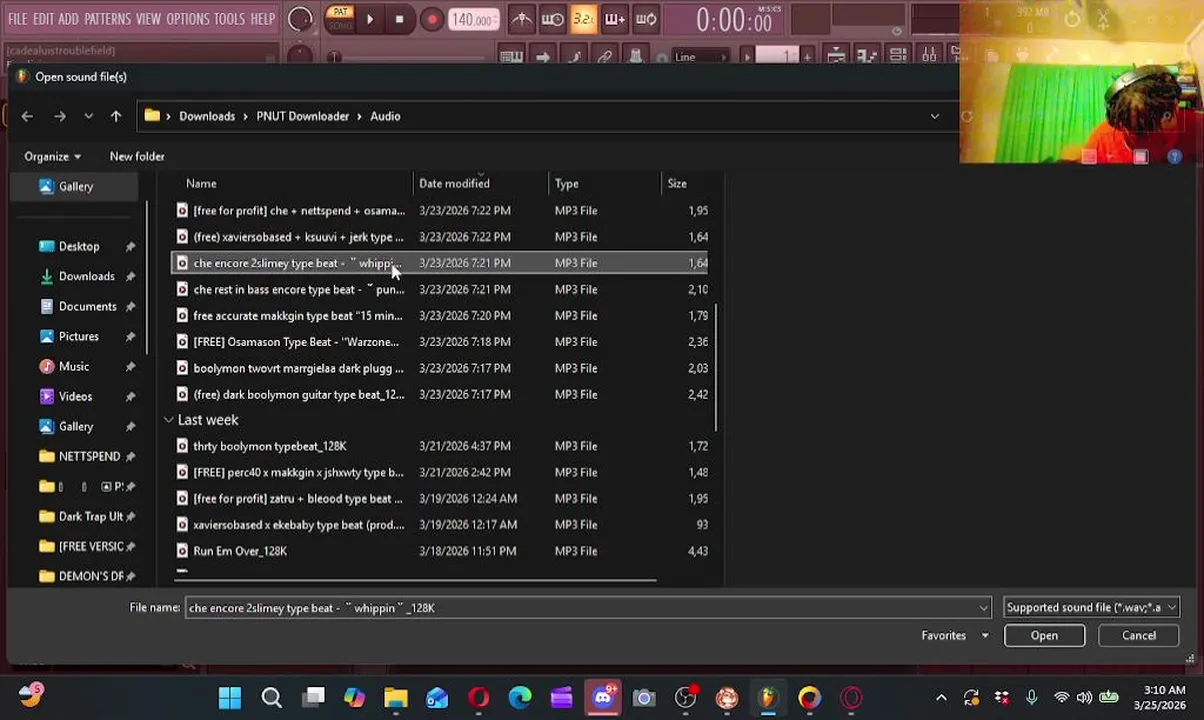
Task: Select '[FREE] Osamason Type Beat - Warzone' file
Action: pos(440,342)
